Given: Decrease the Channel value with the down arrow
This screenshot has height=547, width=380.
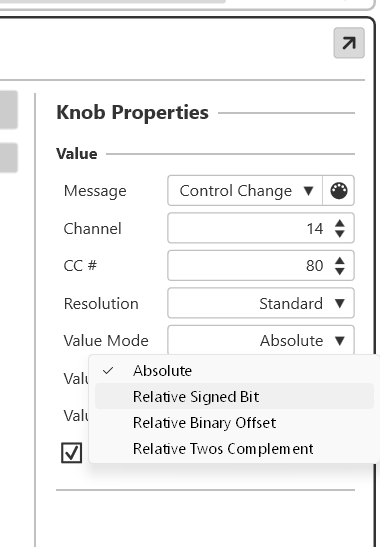Looking at the screenshot, I should (x=340, y=234).
